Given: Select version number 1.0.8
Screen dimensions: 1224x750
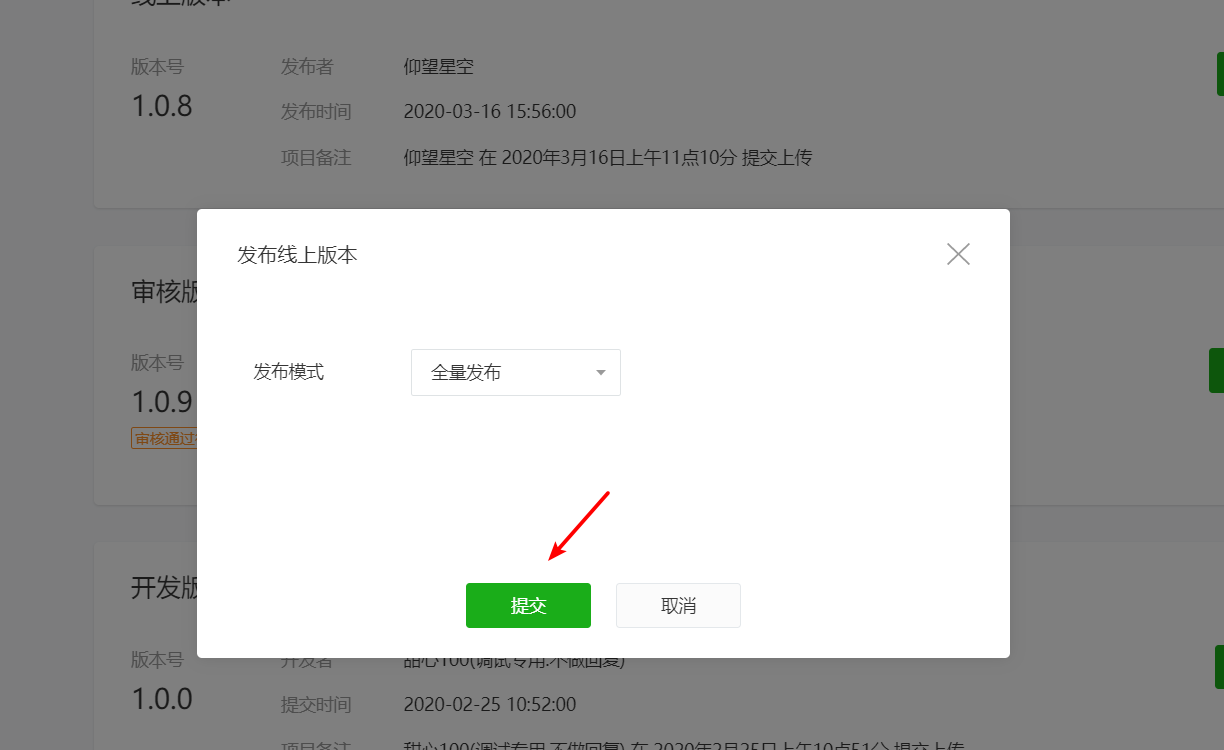Looking at the screenshot, I should (162, 106).
